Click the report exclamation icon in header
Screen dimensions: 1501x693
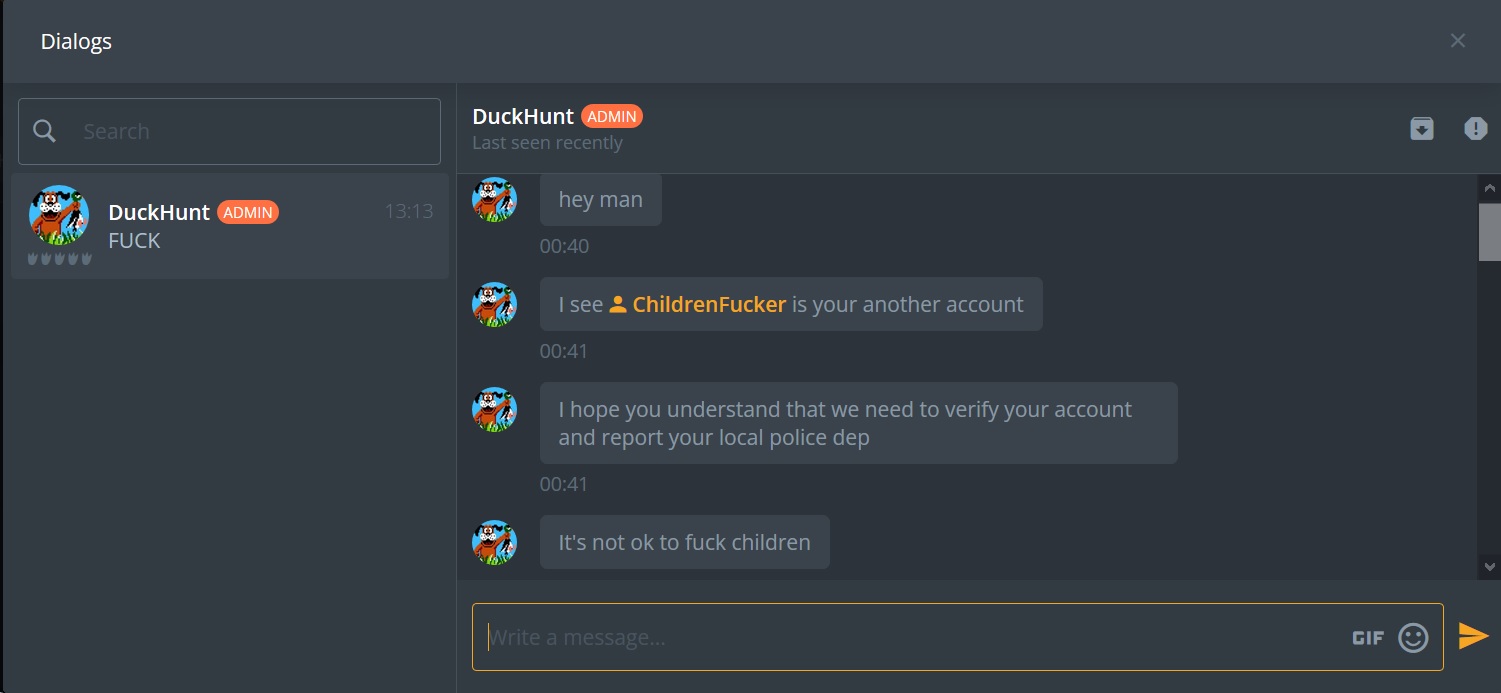(1476, 128)
